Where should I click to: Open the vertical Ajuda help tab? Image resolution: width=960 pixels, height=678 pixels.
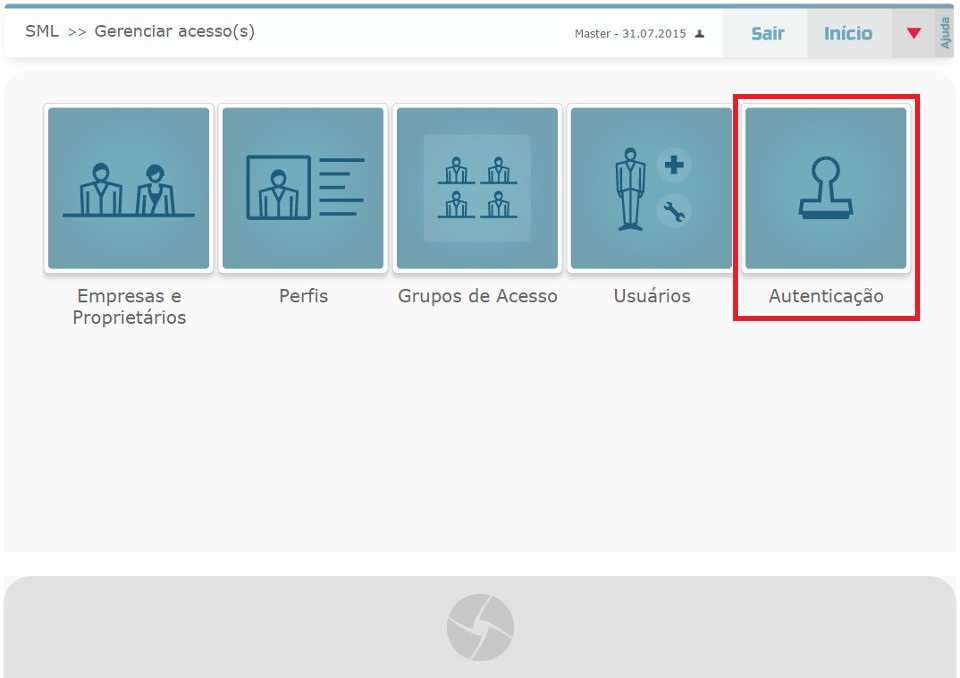pyautogui.click(x=945, y=33)
